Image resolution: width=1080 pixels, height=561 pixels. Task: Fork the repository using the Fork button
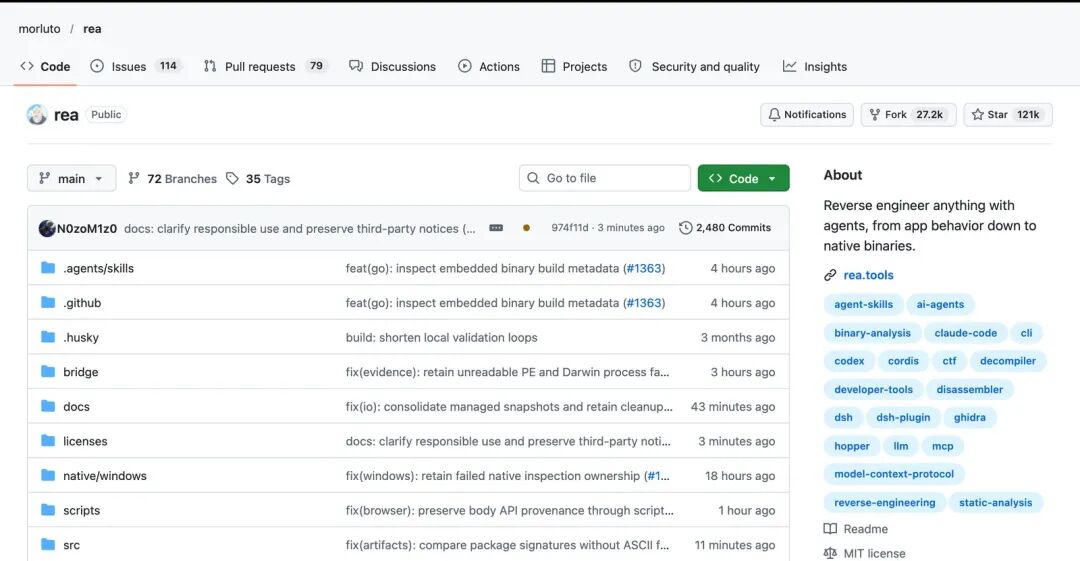tap(908, 114)
